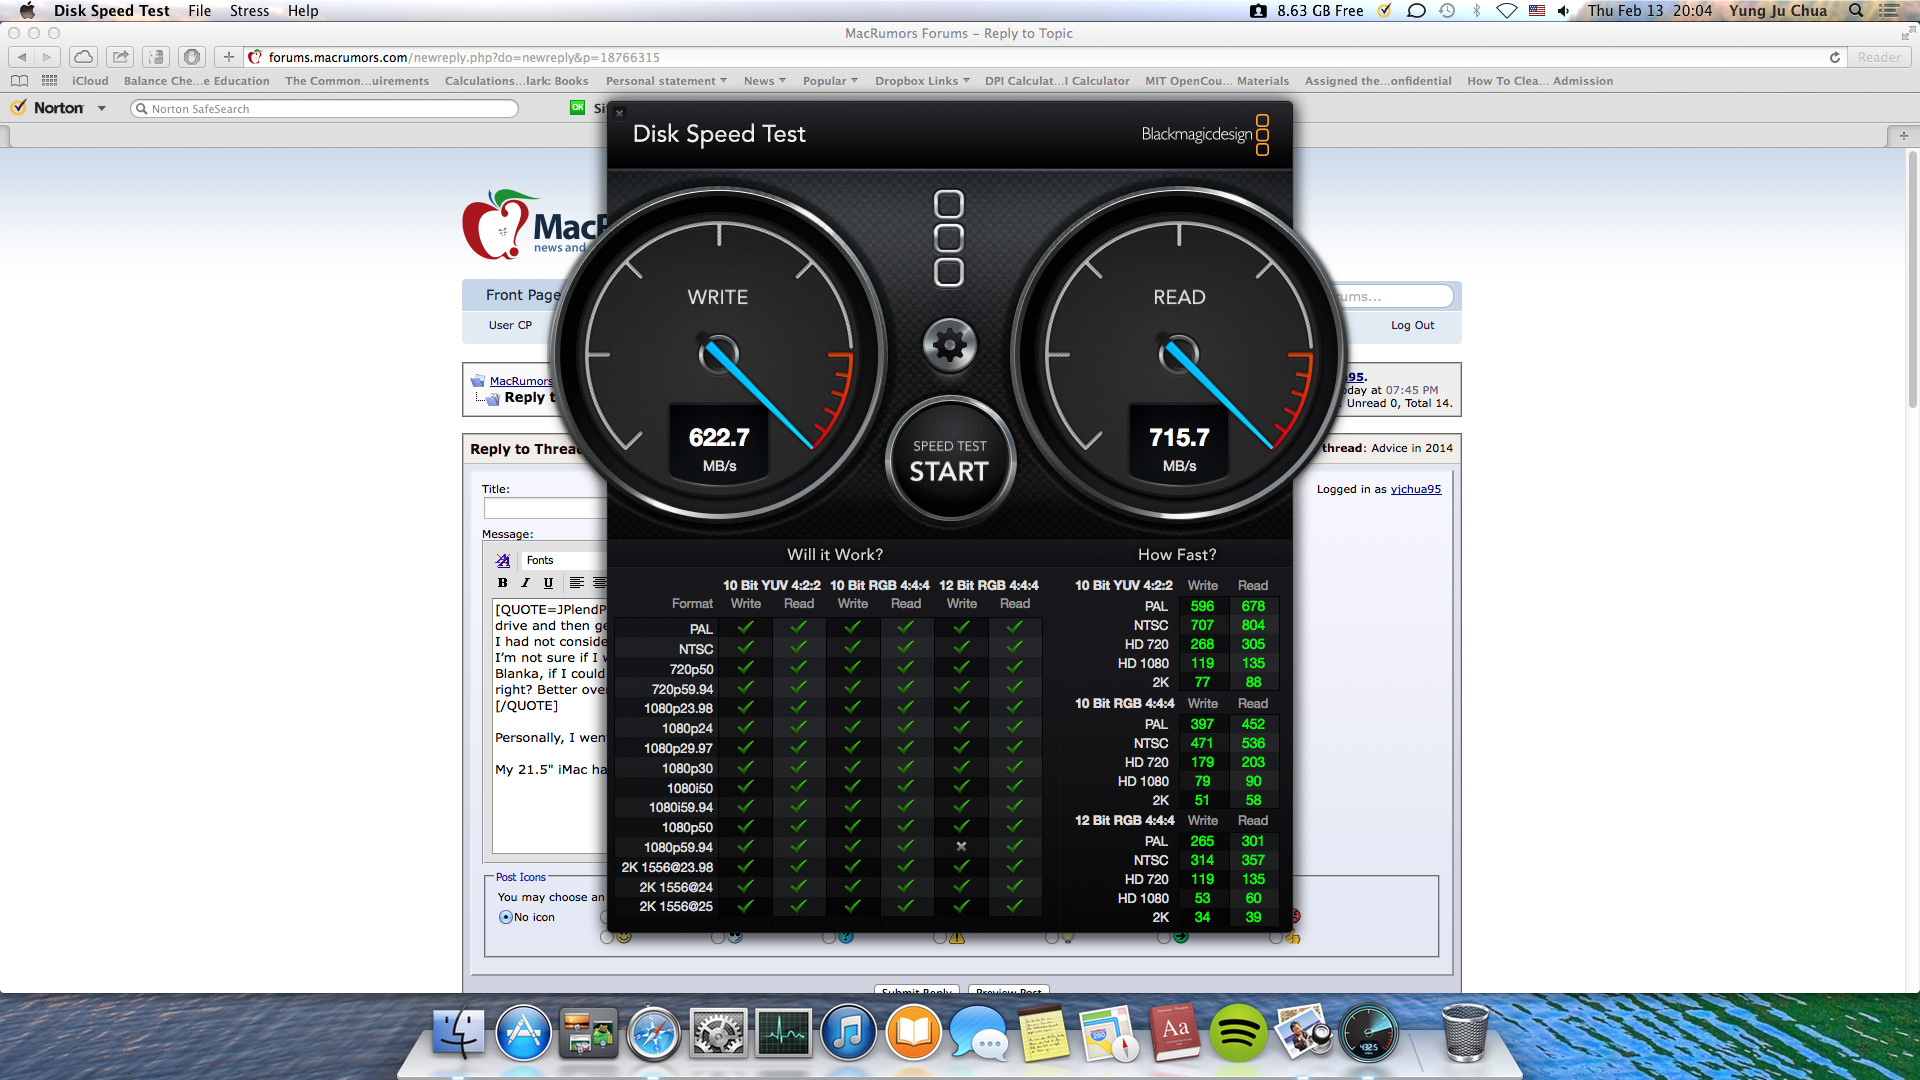
Task: Start the speed test with the START button
Action: 950,461
